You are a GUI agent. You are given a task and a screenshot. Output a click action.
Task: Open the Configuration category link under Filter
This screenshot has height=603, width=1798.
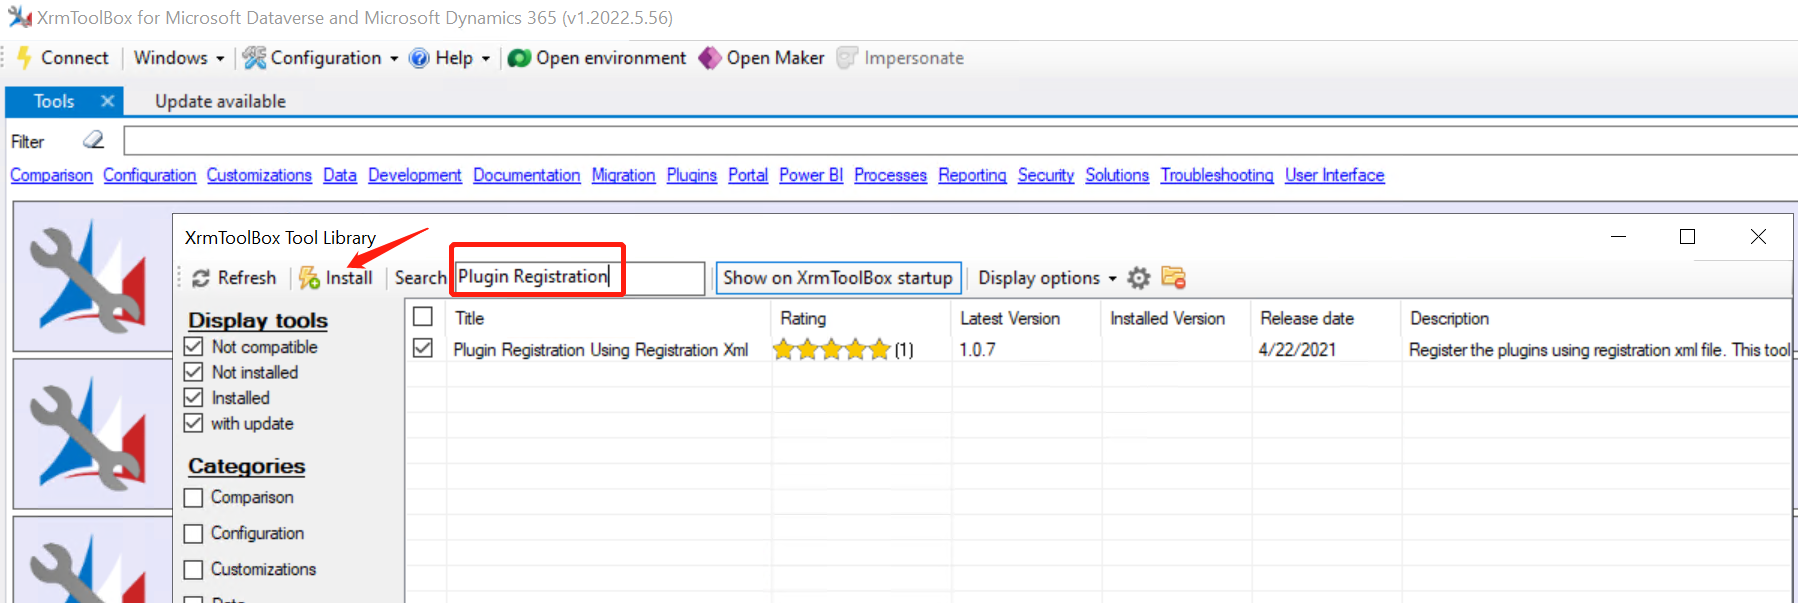pyautogui.click(x=149, y=175)
